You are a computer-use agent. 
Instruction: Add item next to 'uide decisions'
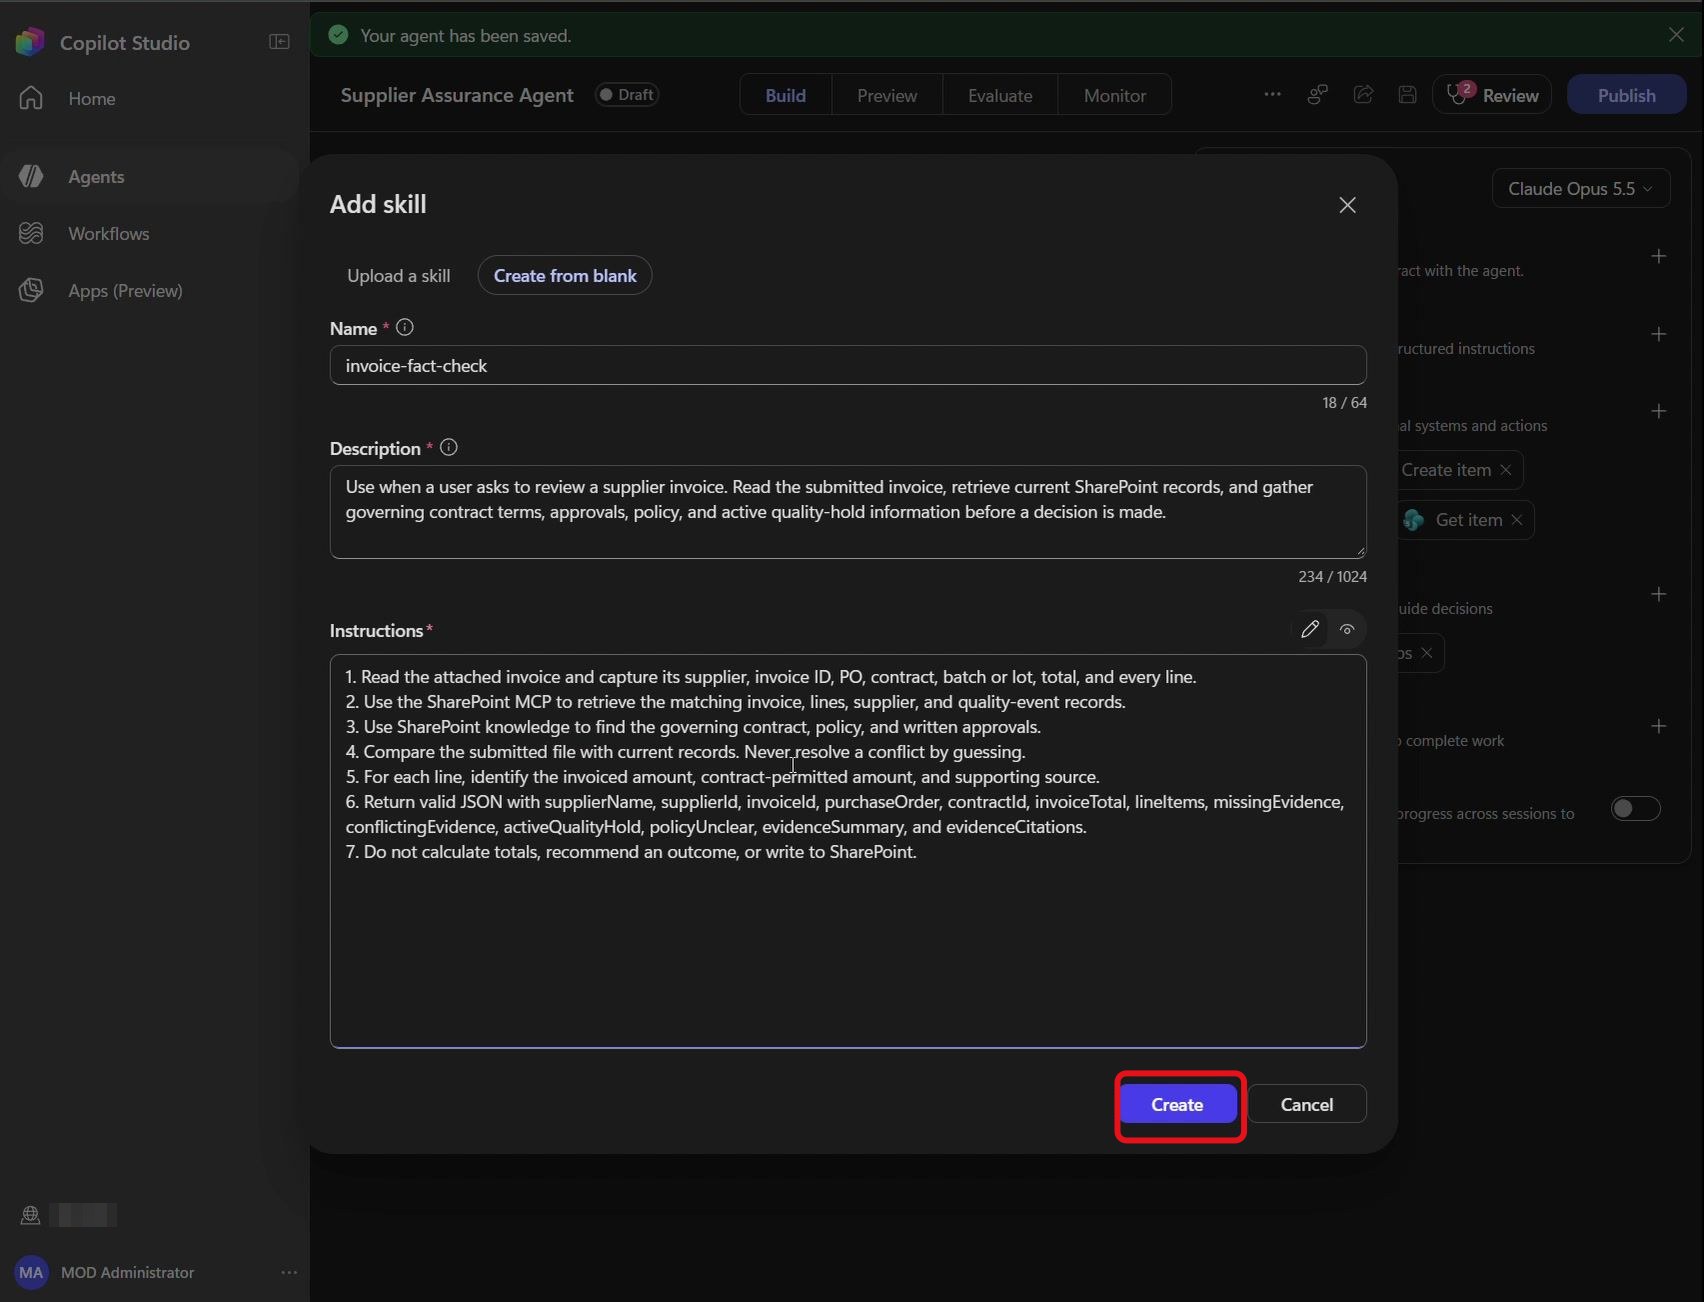(x=1659, y=594)
